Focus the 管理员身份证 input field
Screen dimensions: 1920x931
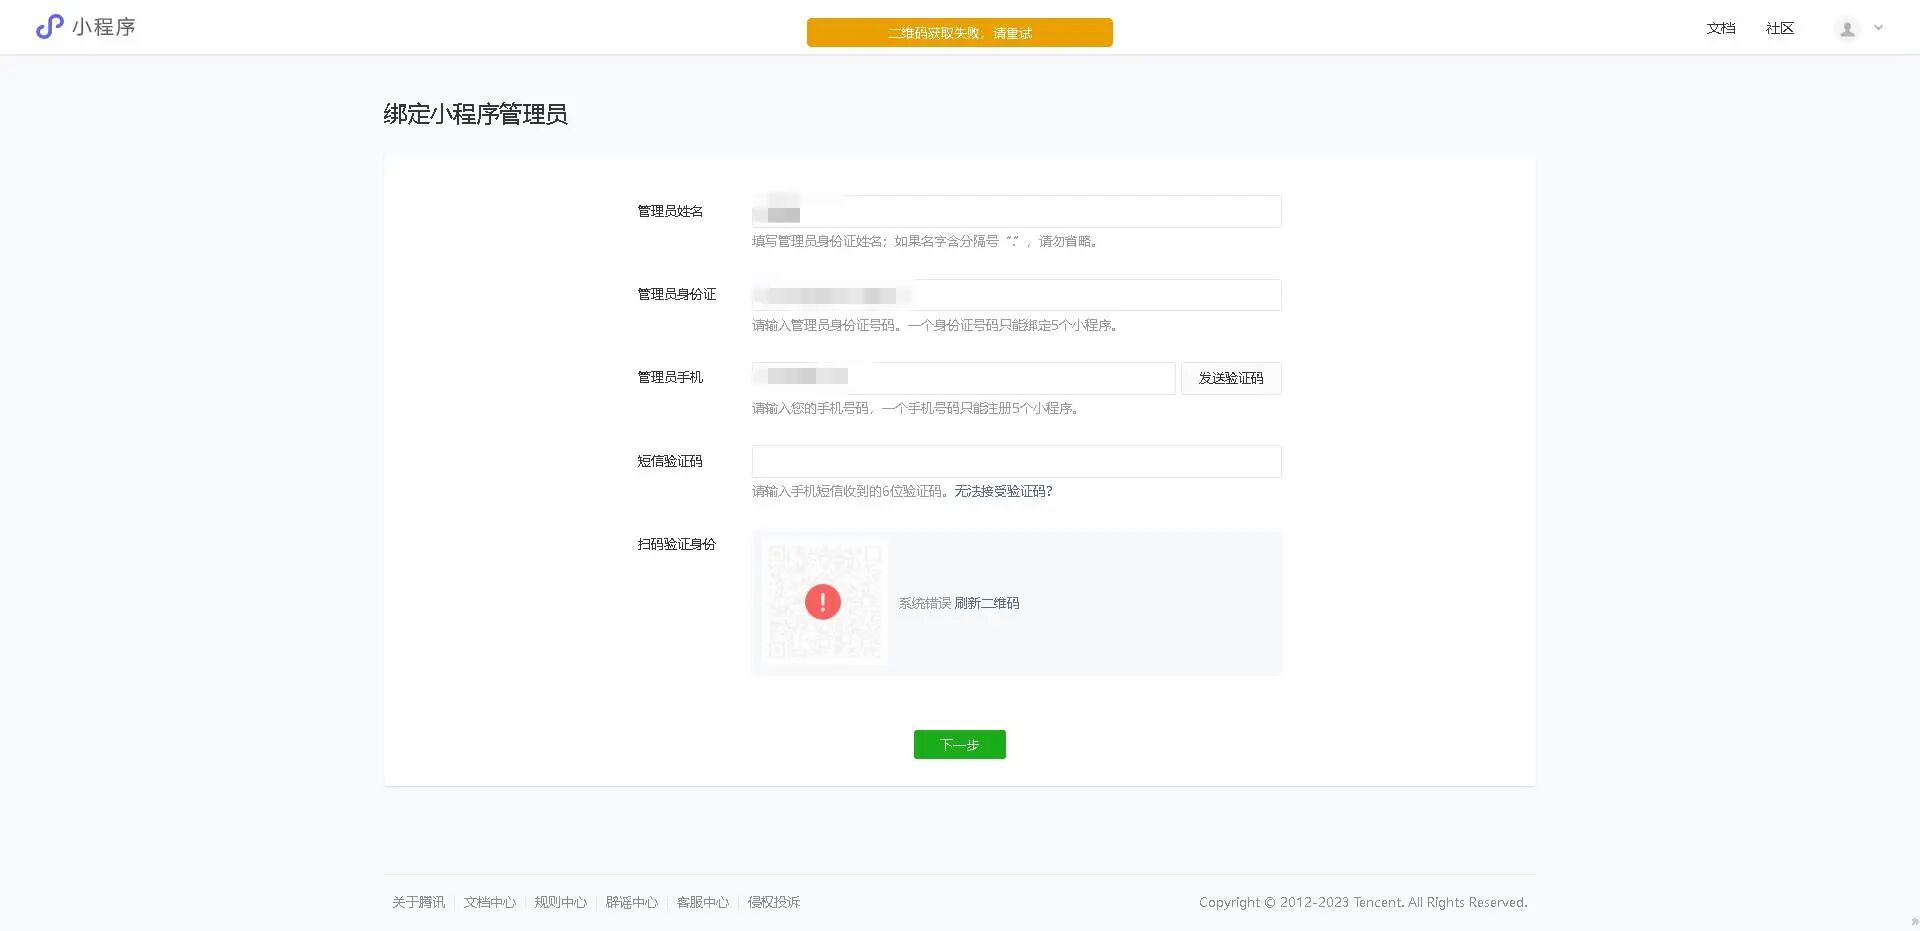[1016, 295]
